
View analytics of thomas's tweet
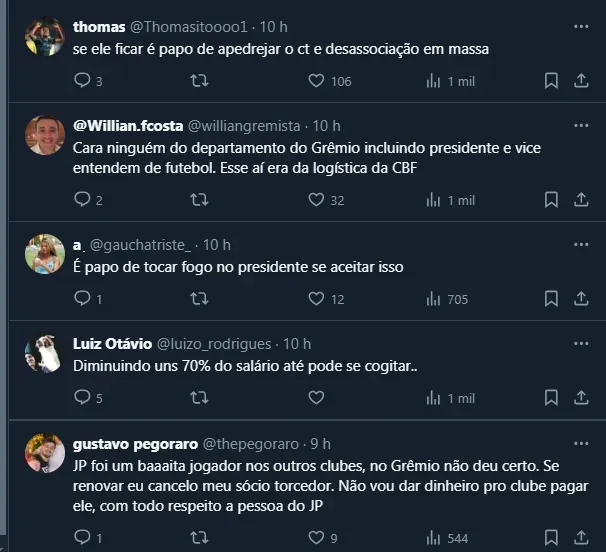point(433,81)
